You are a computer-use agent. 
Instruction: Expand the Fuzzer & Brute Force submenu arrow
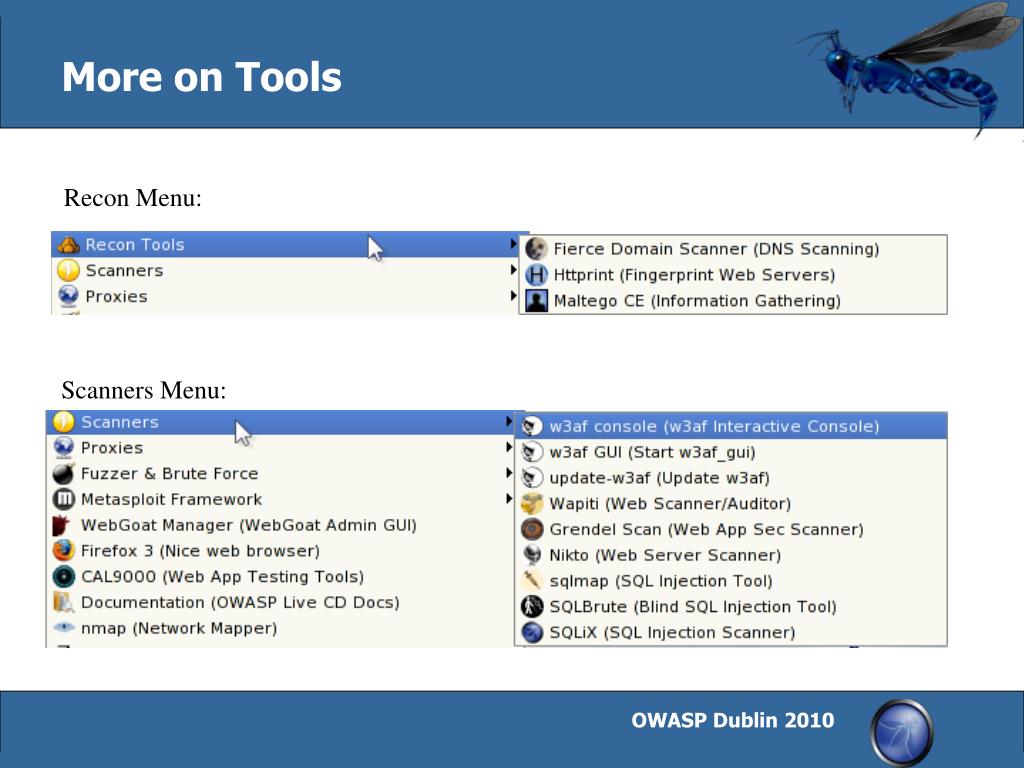click(509, 473)
